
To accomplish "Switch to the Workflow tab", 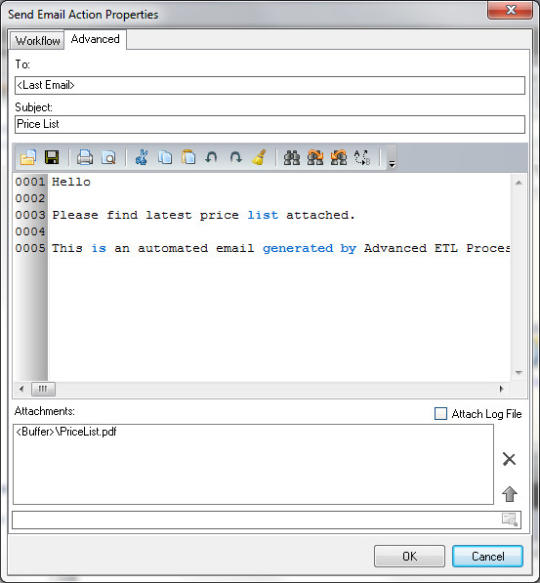I will click(x=38, y=41).
